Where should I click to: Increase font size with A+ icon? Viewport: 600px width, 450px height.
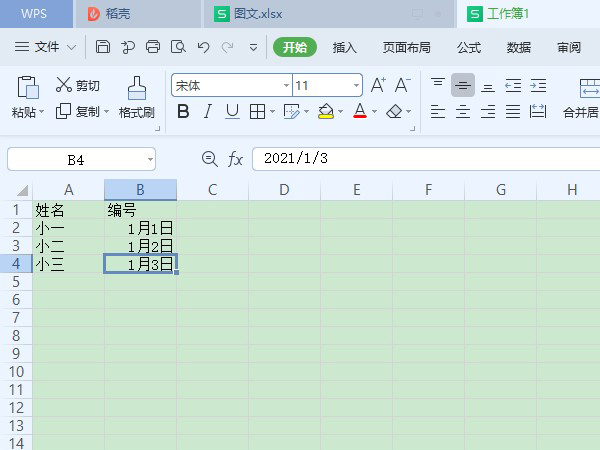pos(378,86)
